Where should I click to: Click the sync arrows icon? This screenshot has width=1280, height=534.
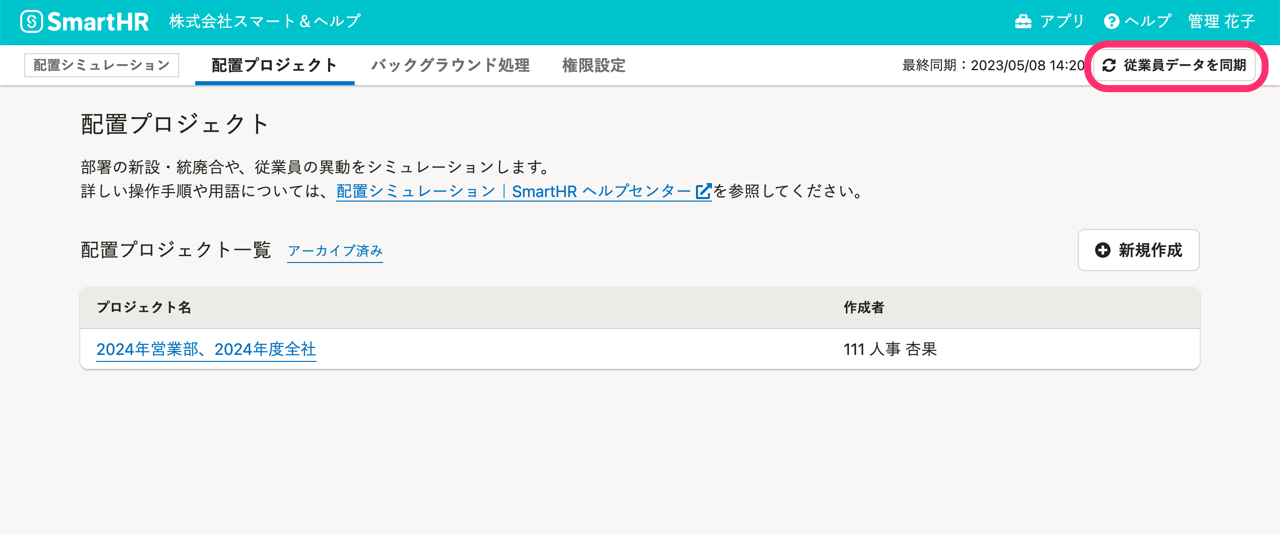(x=1109, y=66)
